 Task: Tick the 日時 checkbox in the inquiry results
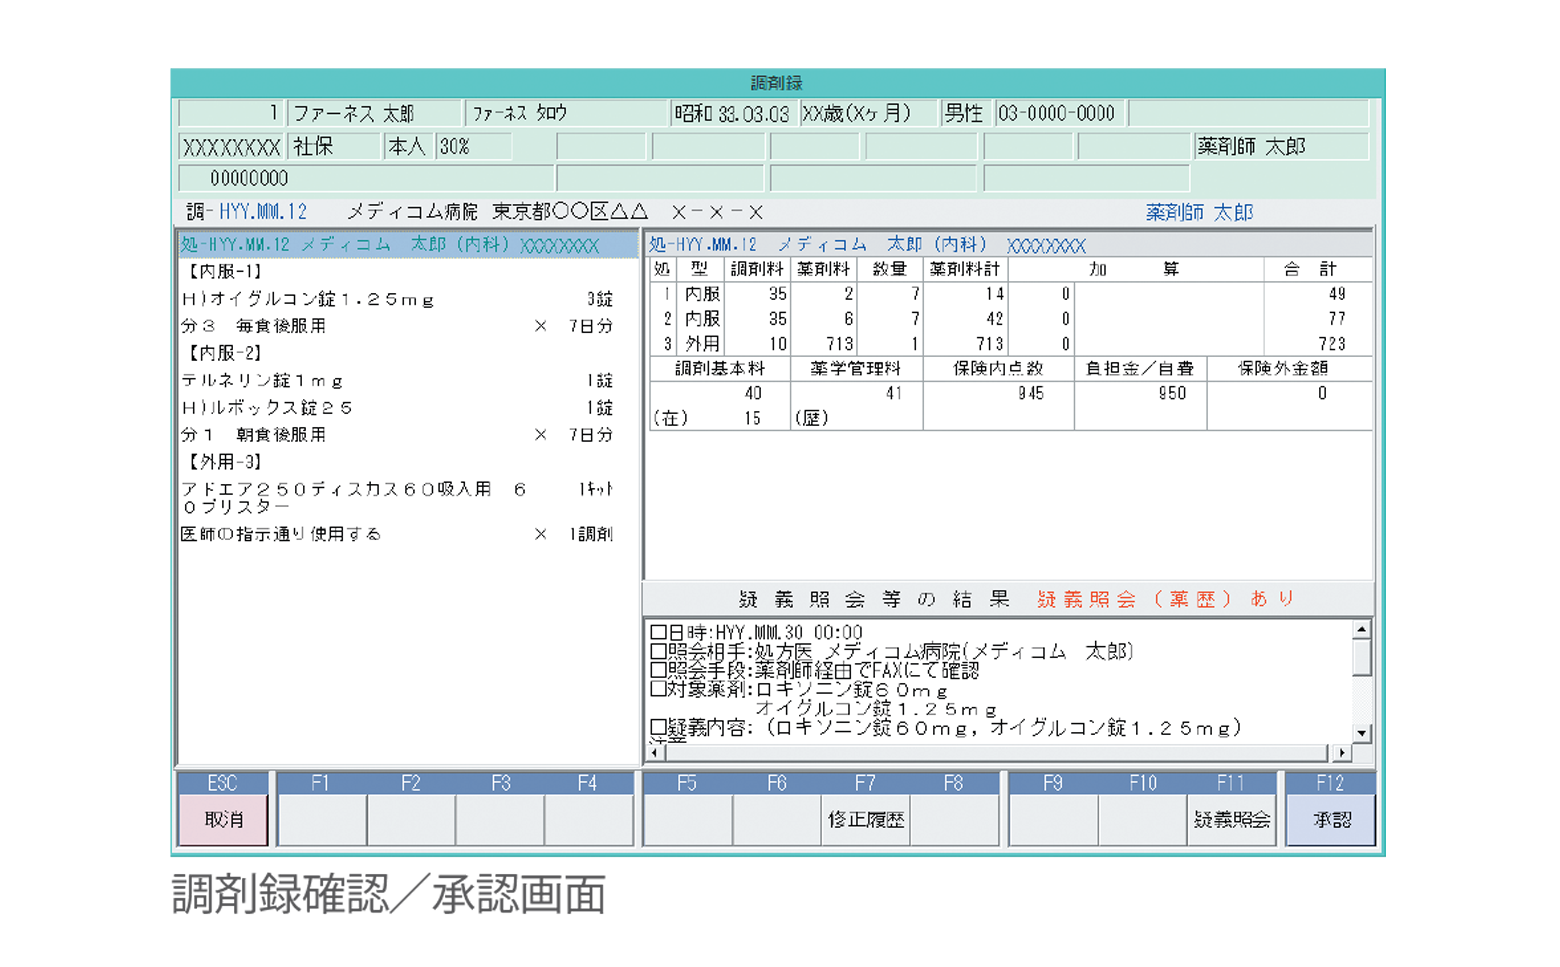pos(658,633)
